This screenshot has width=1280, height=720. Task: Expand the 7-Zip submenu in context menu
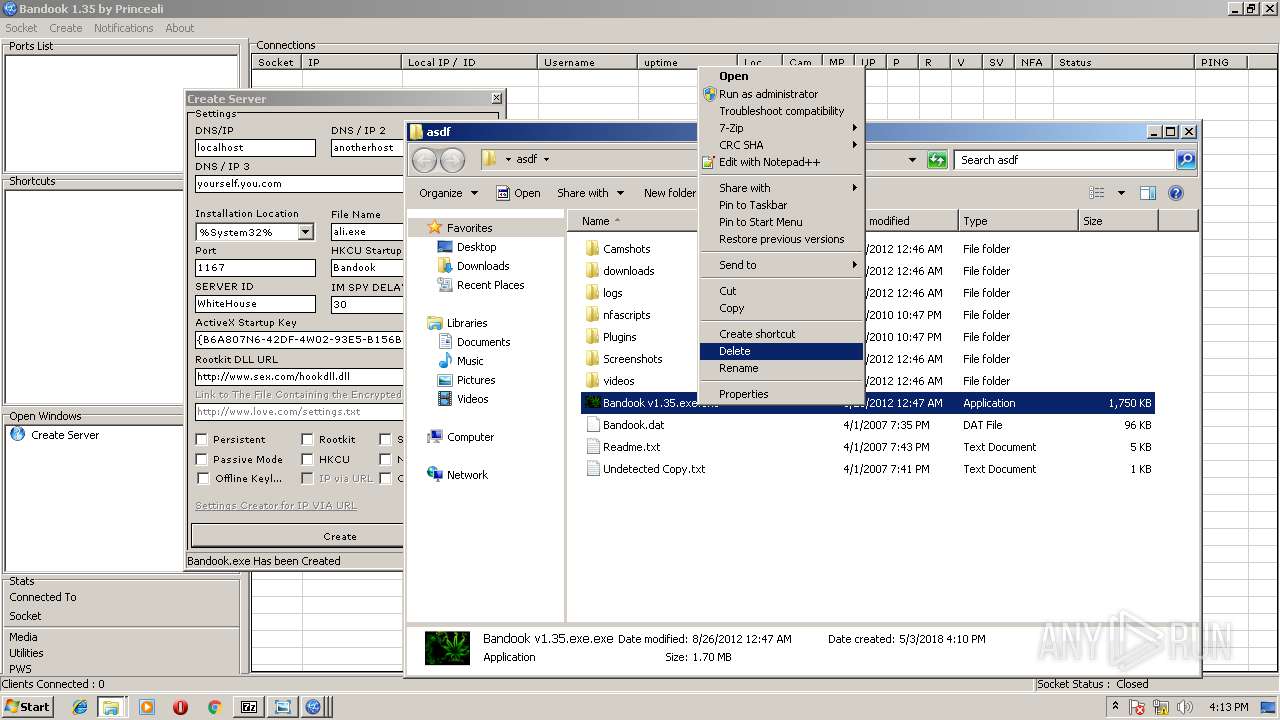point(782,128)
